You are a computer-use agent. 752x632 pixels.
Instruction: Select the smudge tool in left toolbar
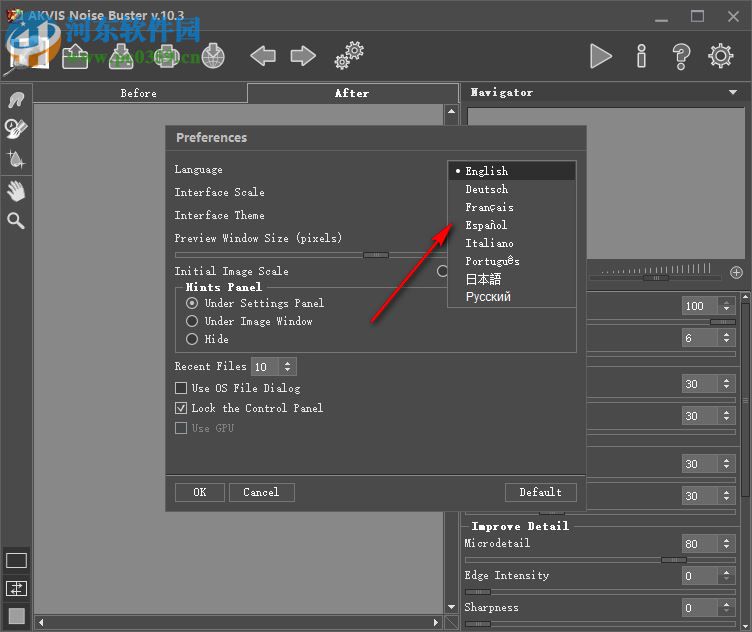coord(16,99)
